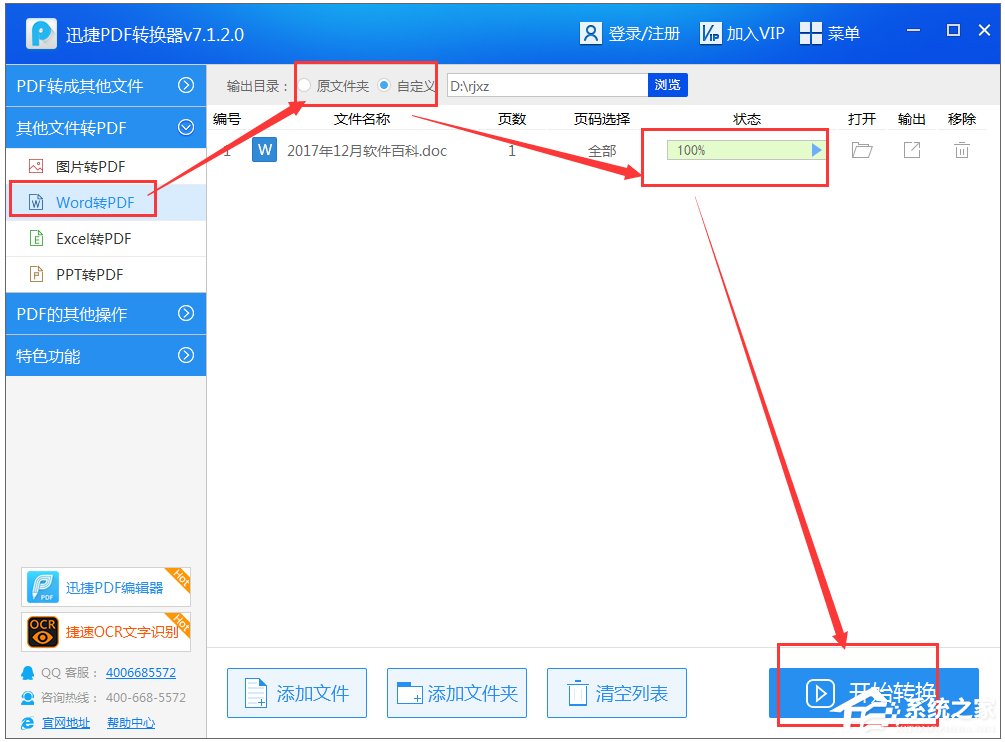Click the play arrow on the progress bar
Image resolution: width=1005 pixels, height=742 pixels.
[x=816, y=151]
